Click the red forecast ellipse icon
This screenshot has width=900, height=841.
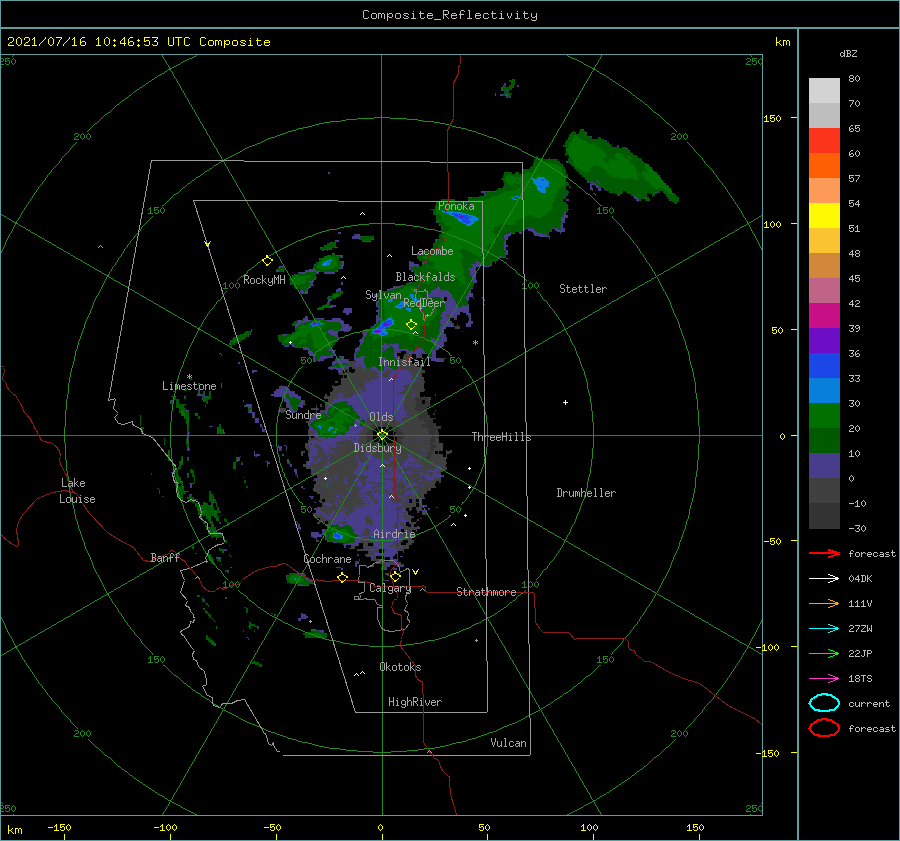pyautogui.click(x=824, y=728)
